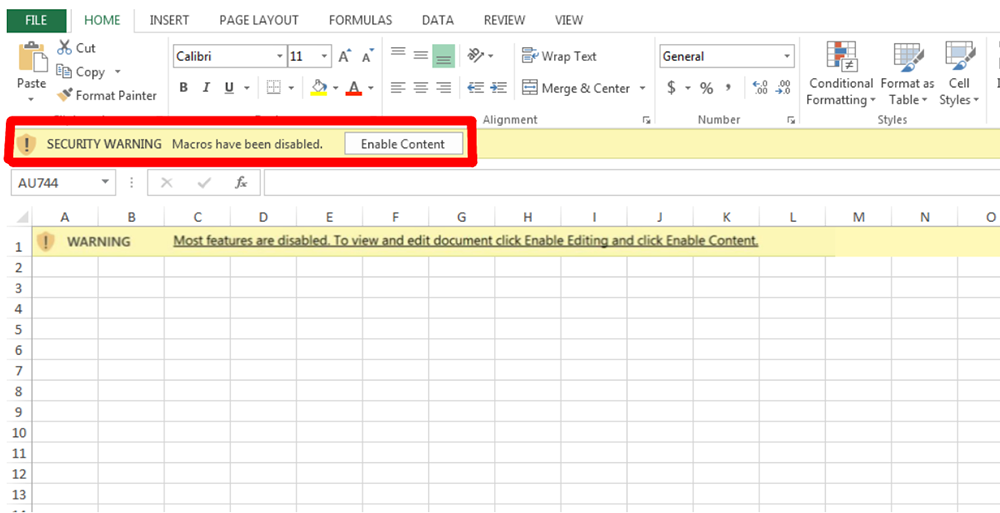Toggle Bold formatting
Screen dimensions: 1000x513
tap(183, 88)
